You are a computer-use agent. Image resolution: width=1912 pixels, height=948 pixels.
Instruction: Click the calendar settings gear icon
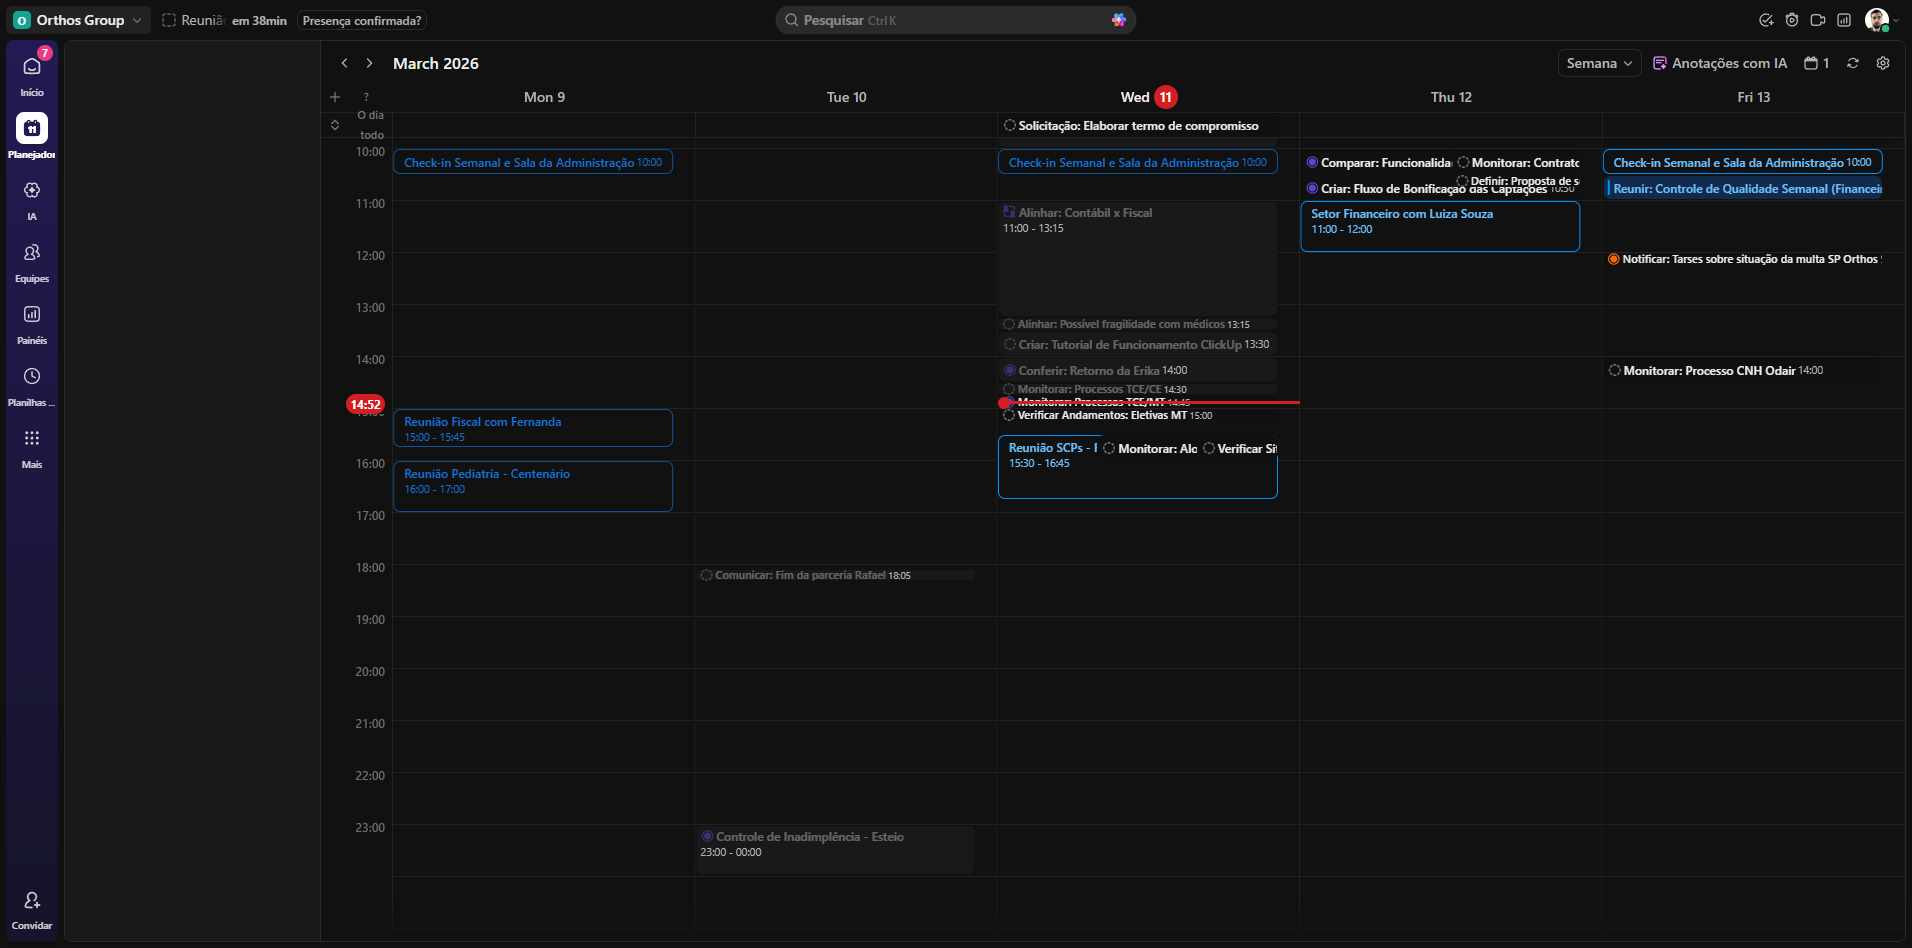click(x=1883, y=63)
